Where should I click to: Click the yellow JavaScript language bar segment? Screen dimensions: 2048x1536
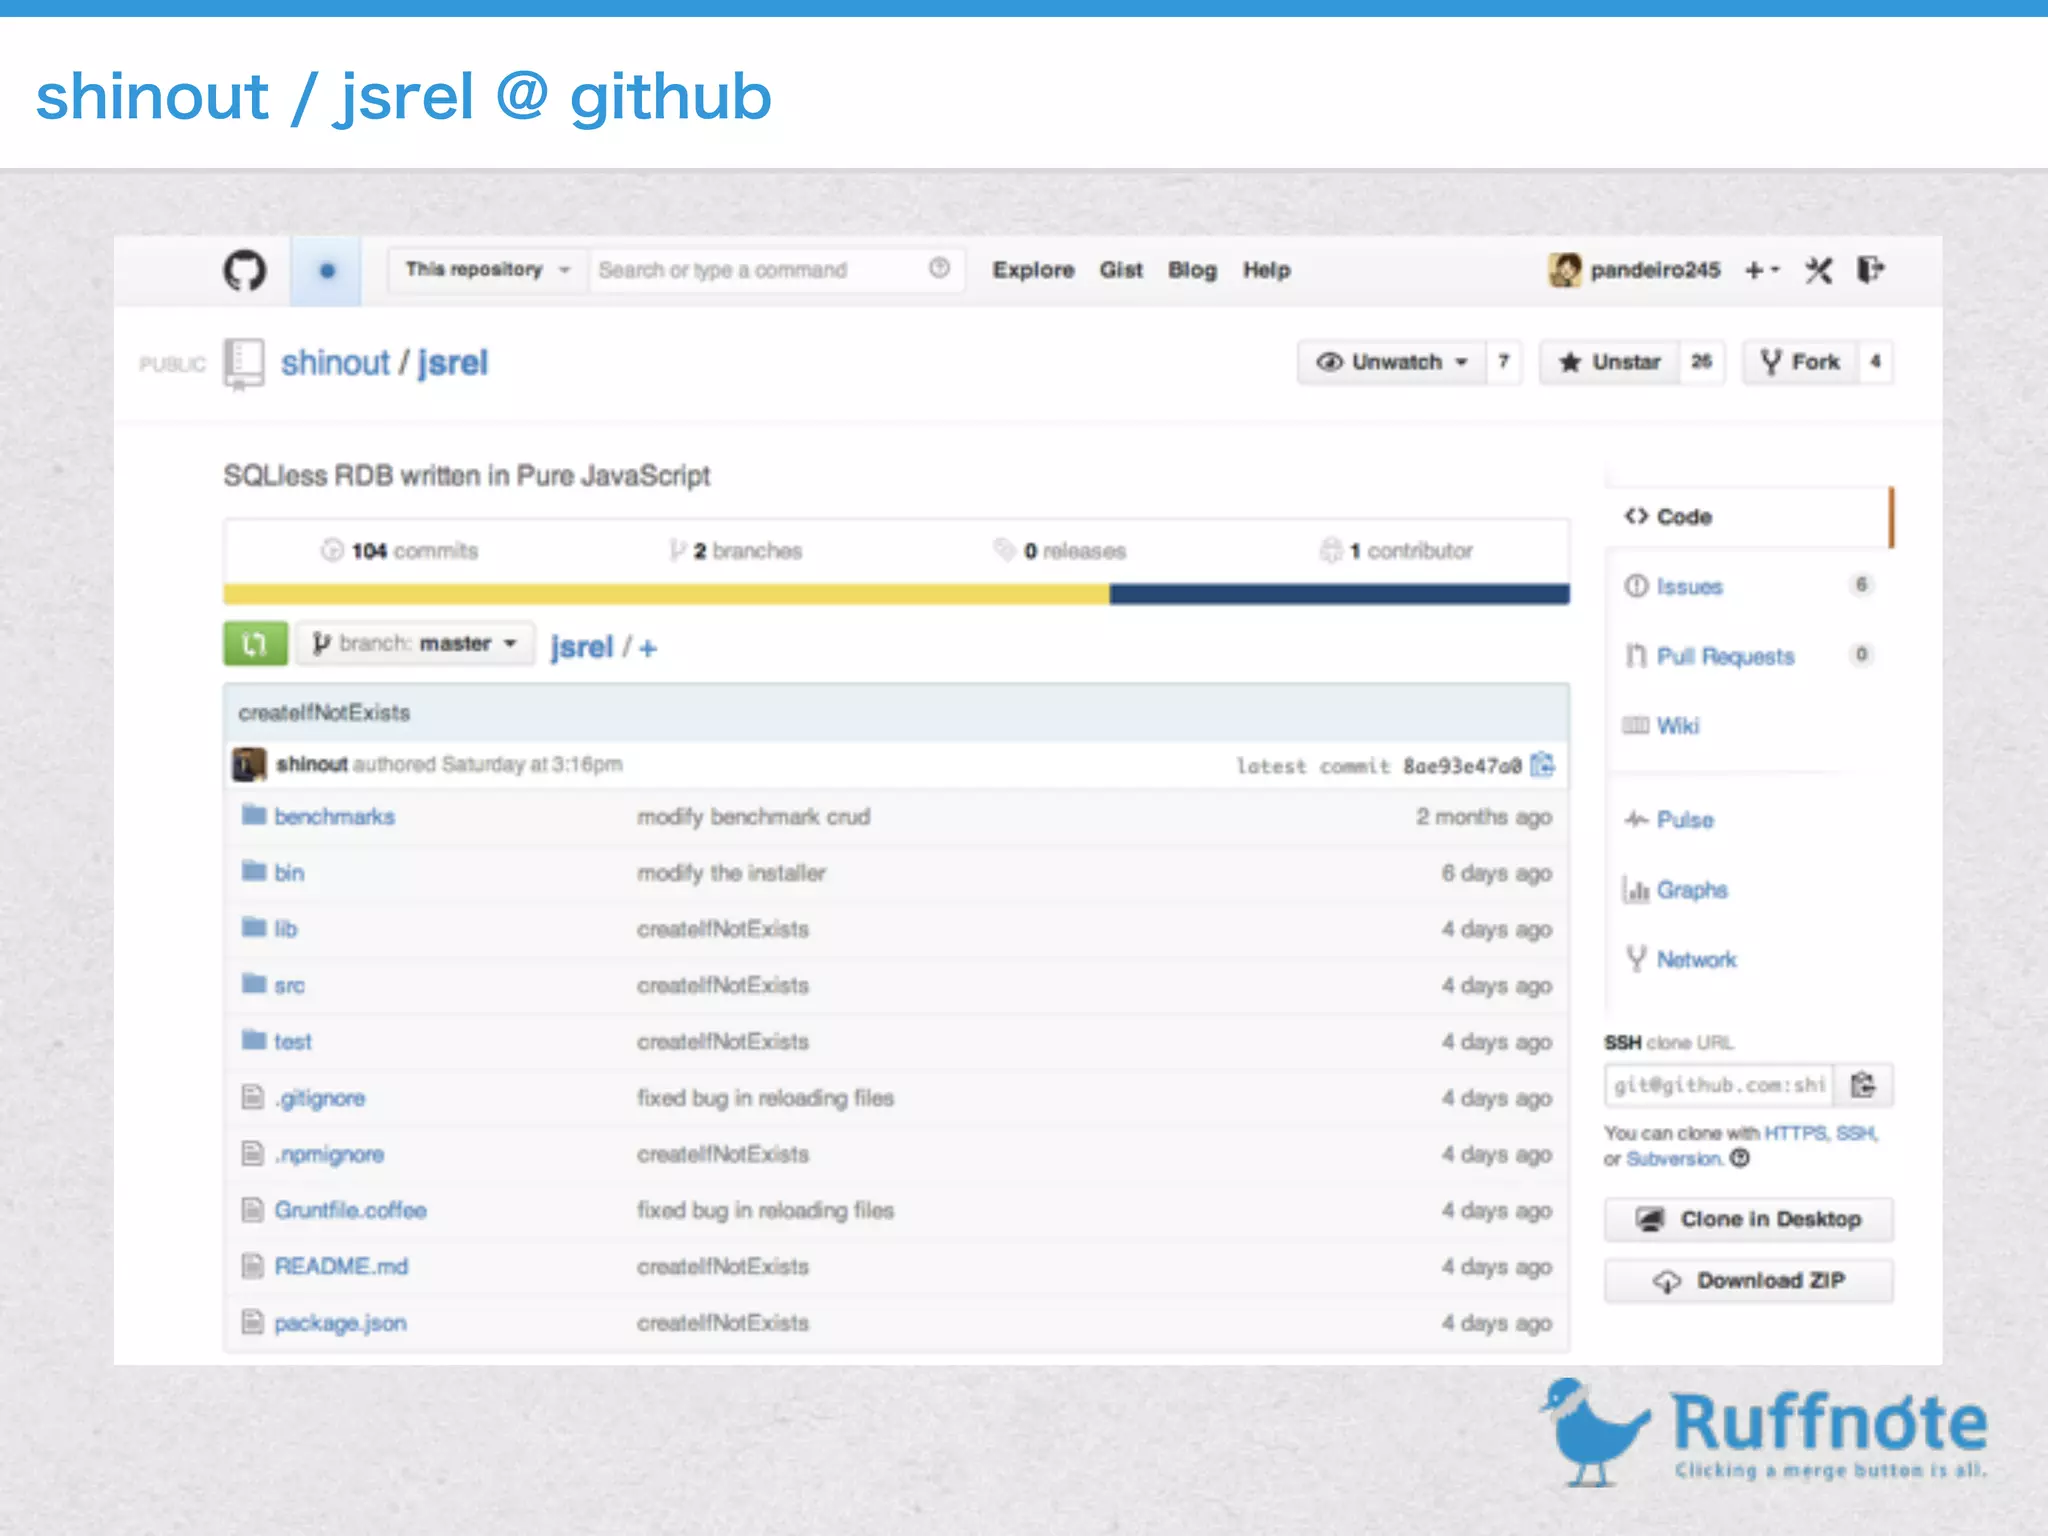(666, 594)
